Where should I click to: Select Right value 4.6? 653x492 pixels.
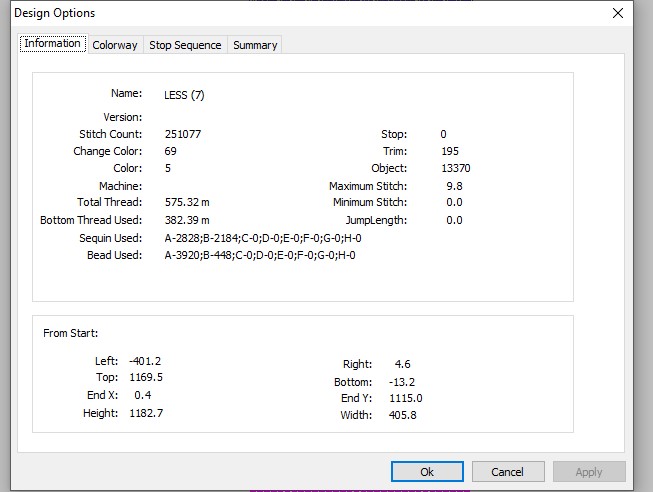(x=403, y=364)
